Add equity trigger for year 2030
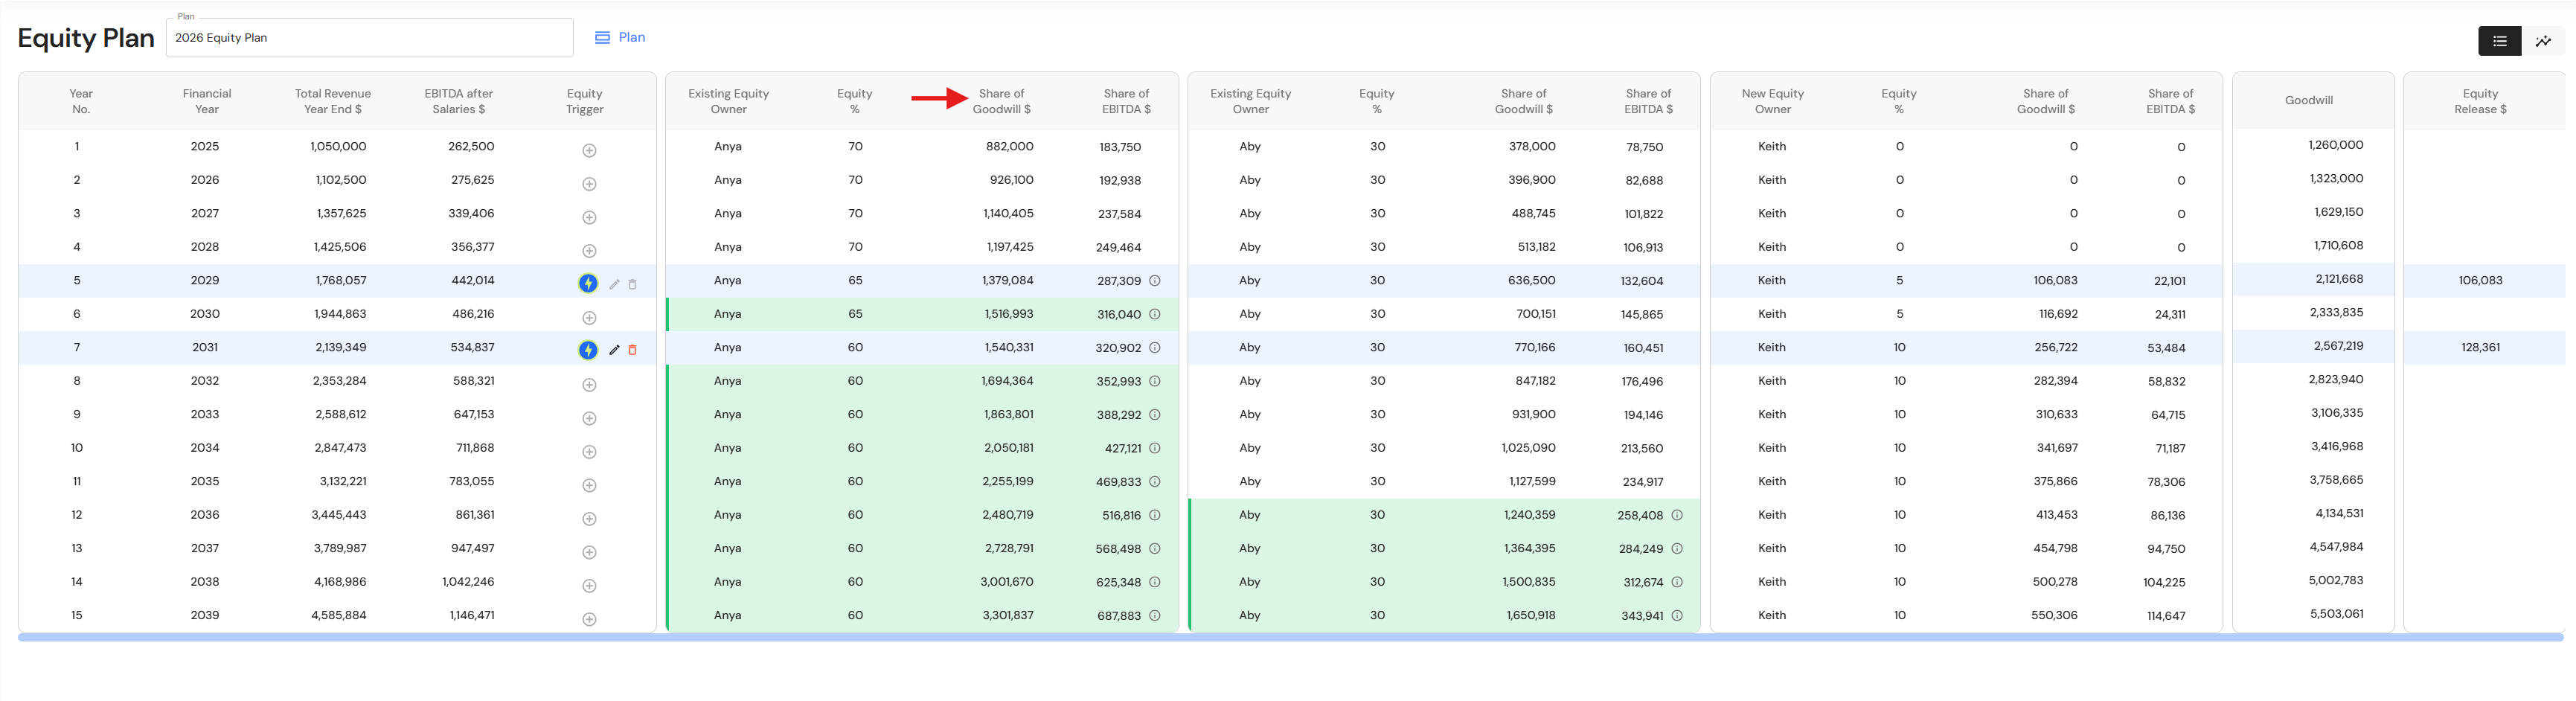Viewport: 2576px width, 701px height. point(589,318)
